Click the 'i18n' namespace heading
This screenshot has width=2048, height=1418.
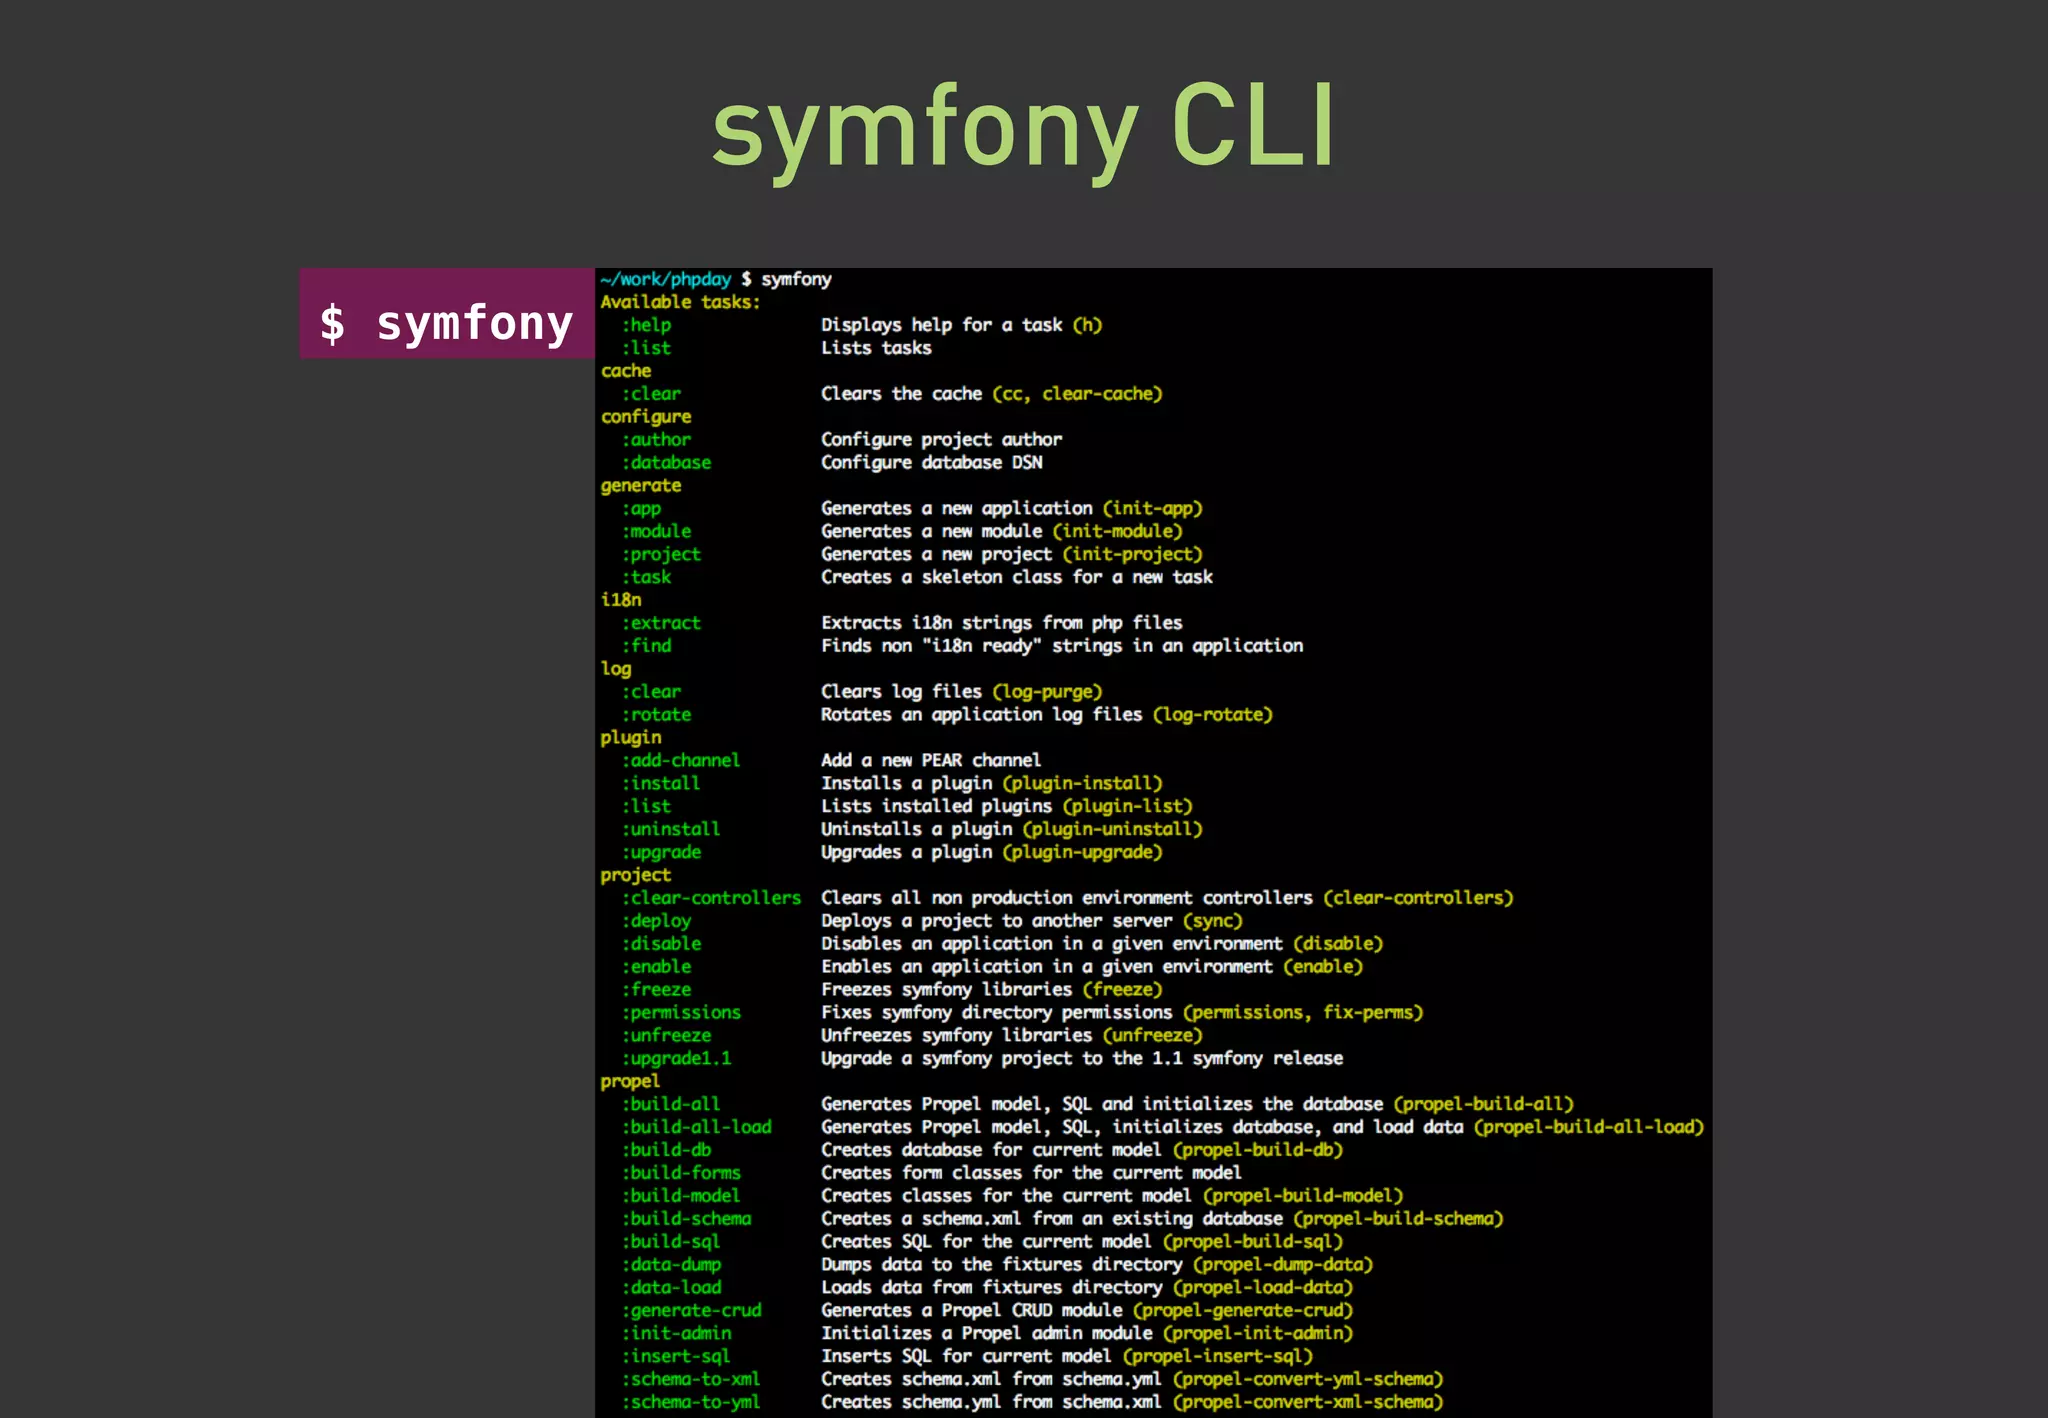coord(621,600)
